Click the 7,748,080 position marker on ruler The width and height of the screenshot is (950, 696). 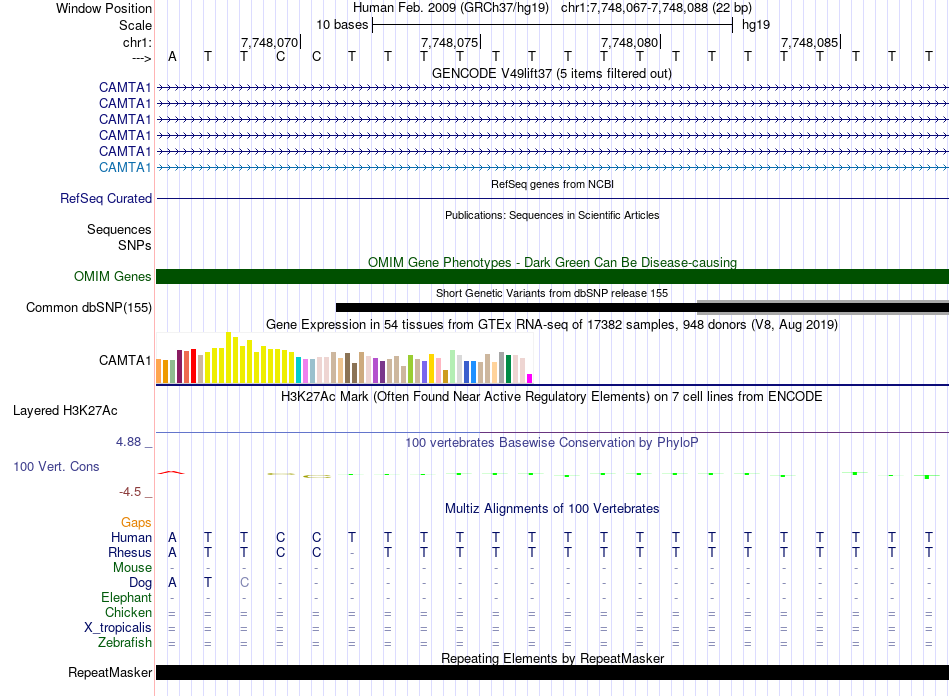coord(630,43)
